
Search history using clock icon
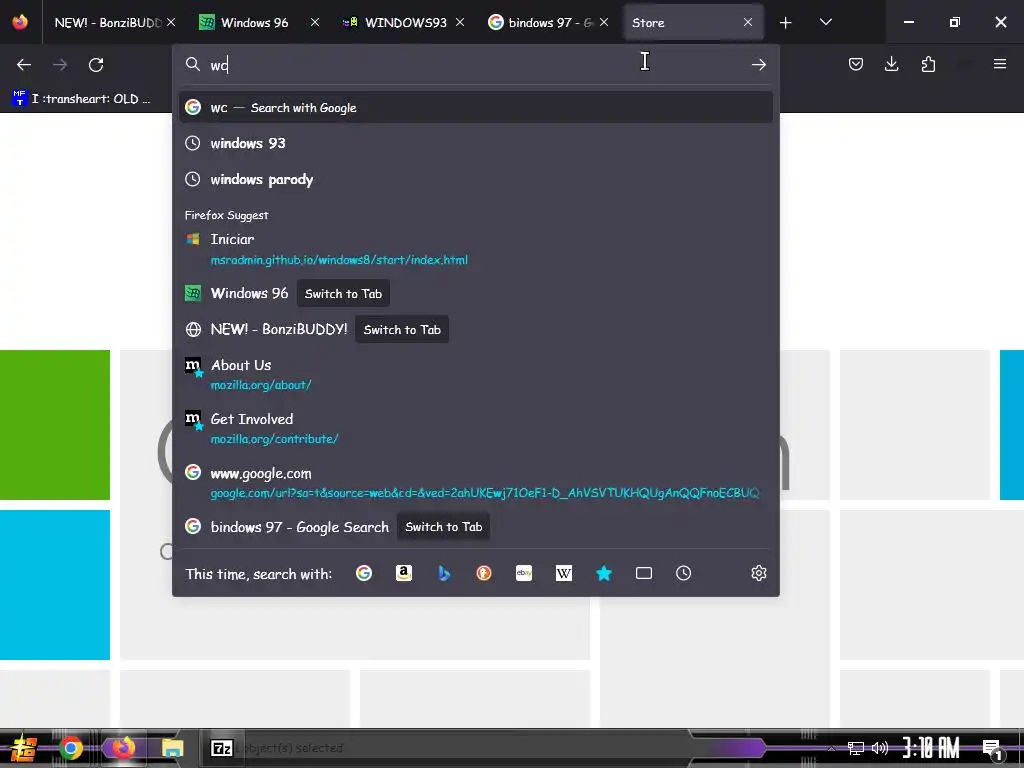[x=684, y=573]
